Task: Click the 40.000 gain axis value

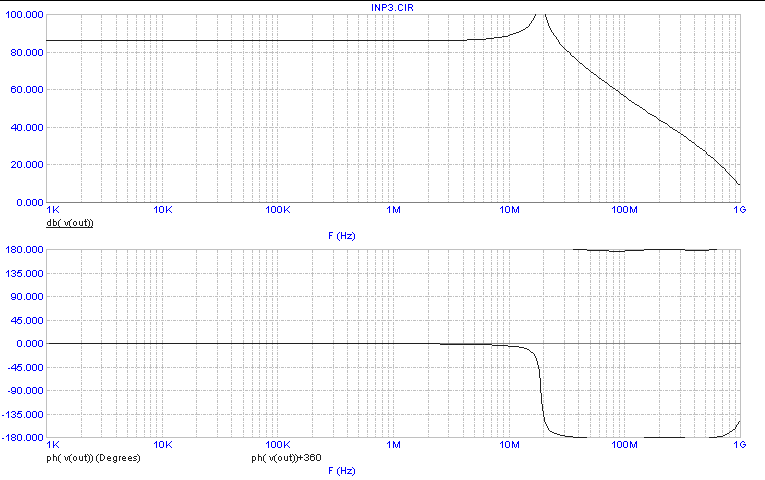Action: 27,127
